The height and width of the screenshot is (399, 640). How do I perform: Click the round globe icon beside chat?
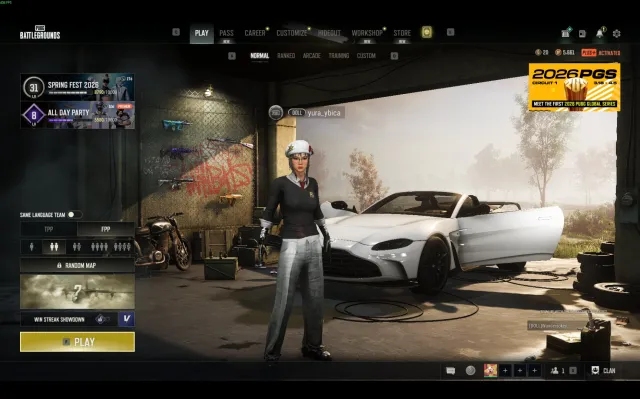click(x=471, y=370)
